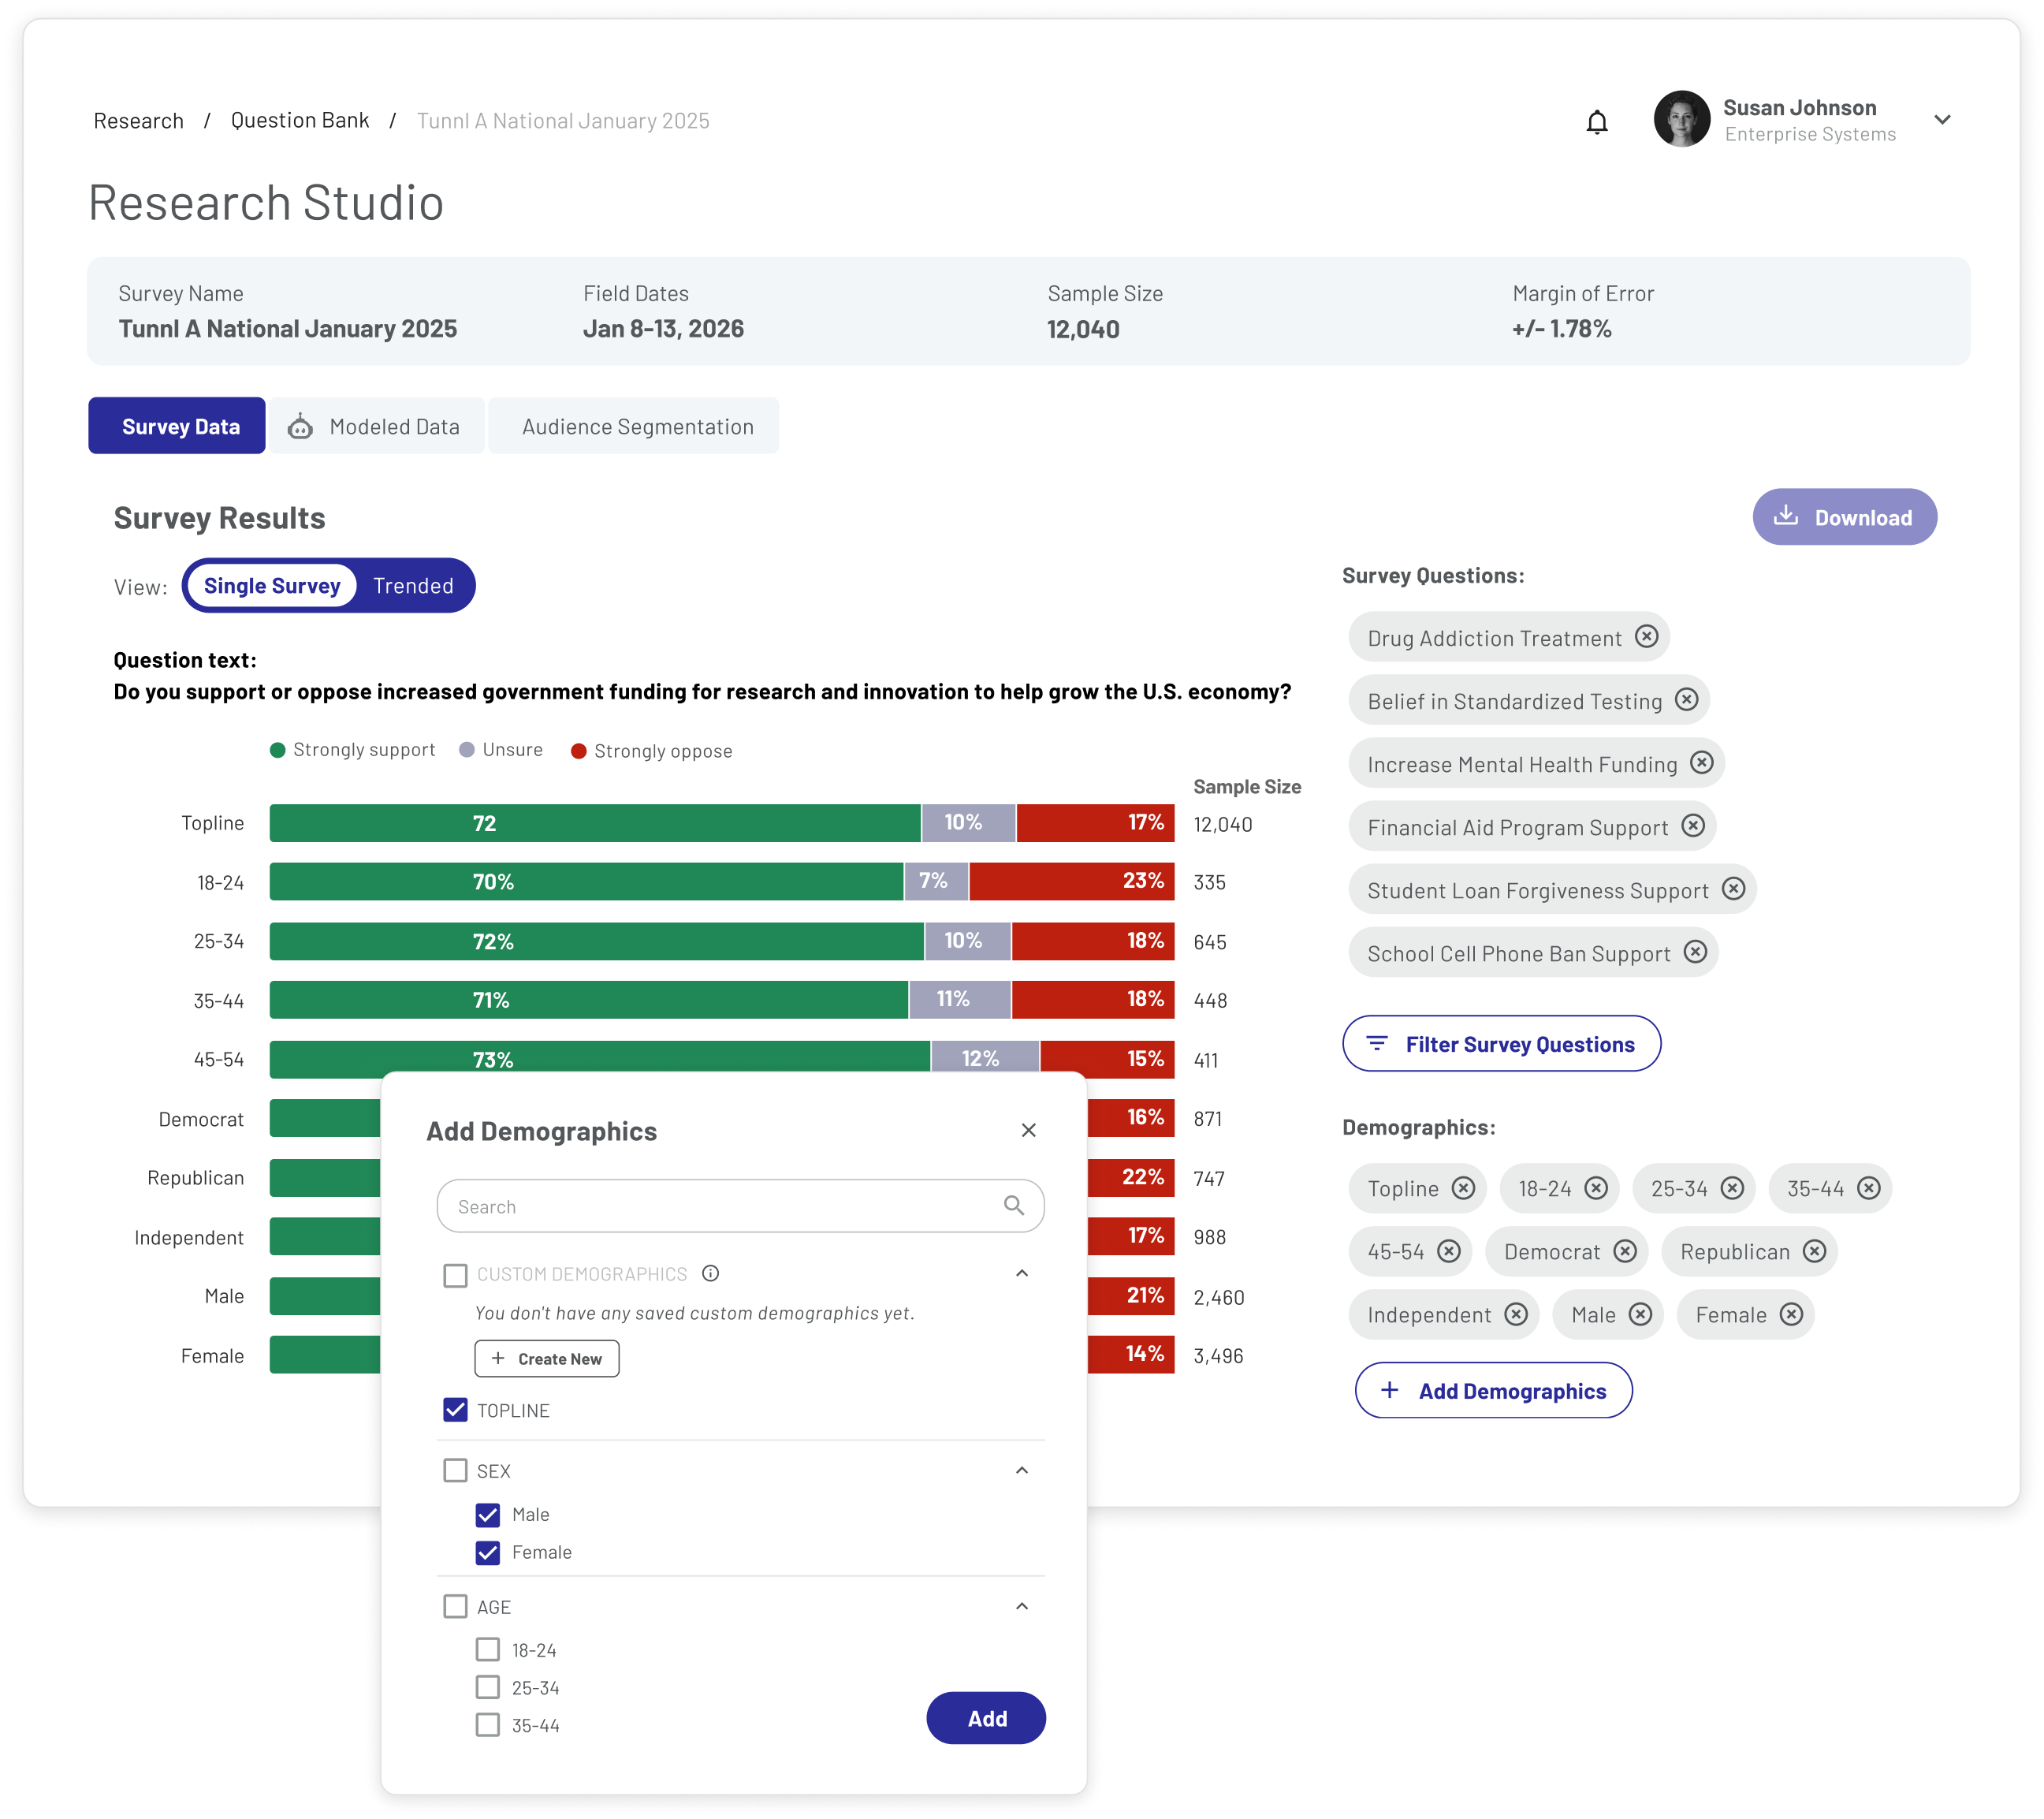
Task: Remove the Female demographic chip
Action: click(1791, 1314)
